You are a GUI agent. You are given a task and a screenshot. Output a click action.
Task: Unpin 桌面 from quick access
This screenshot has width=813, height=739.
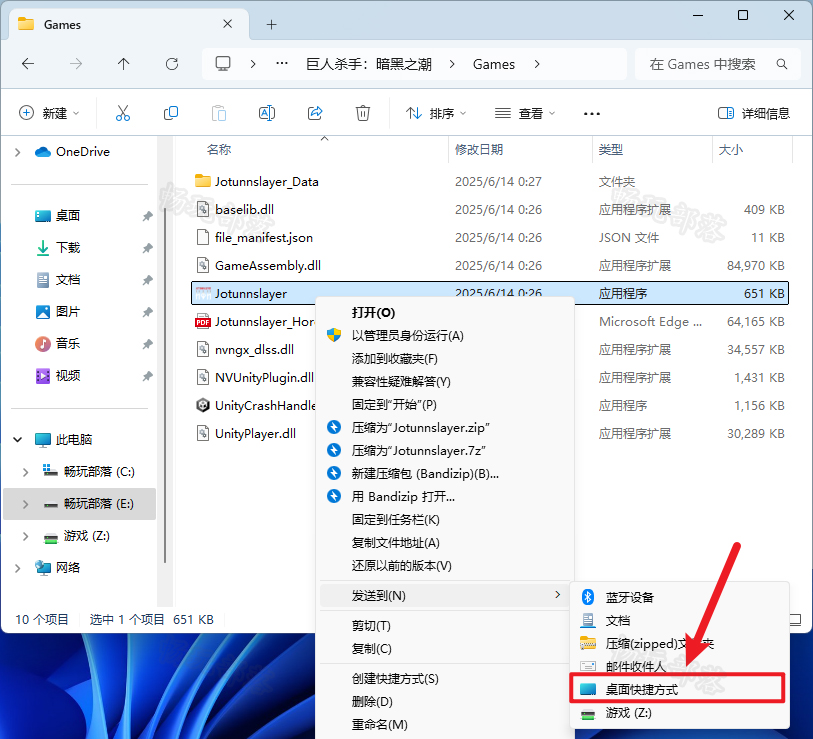tap(148, 216)
